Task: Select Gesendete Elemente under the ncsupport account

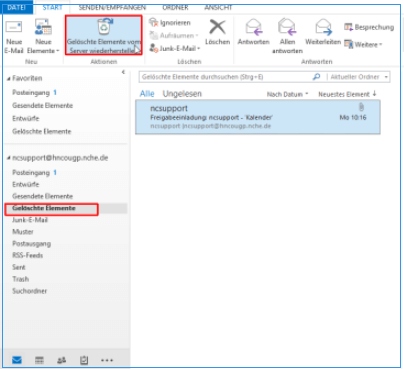Action: pyautogui.click(x=42, y=196)
